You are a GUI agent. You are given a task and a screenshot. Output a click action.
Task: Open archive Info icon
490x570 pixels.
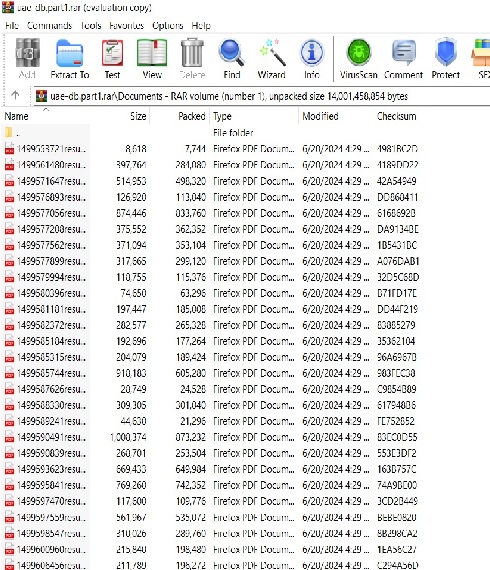pyautogui.click(x=312, y=53)
